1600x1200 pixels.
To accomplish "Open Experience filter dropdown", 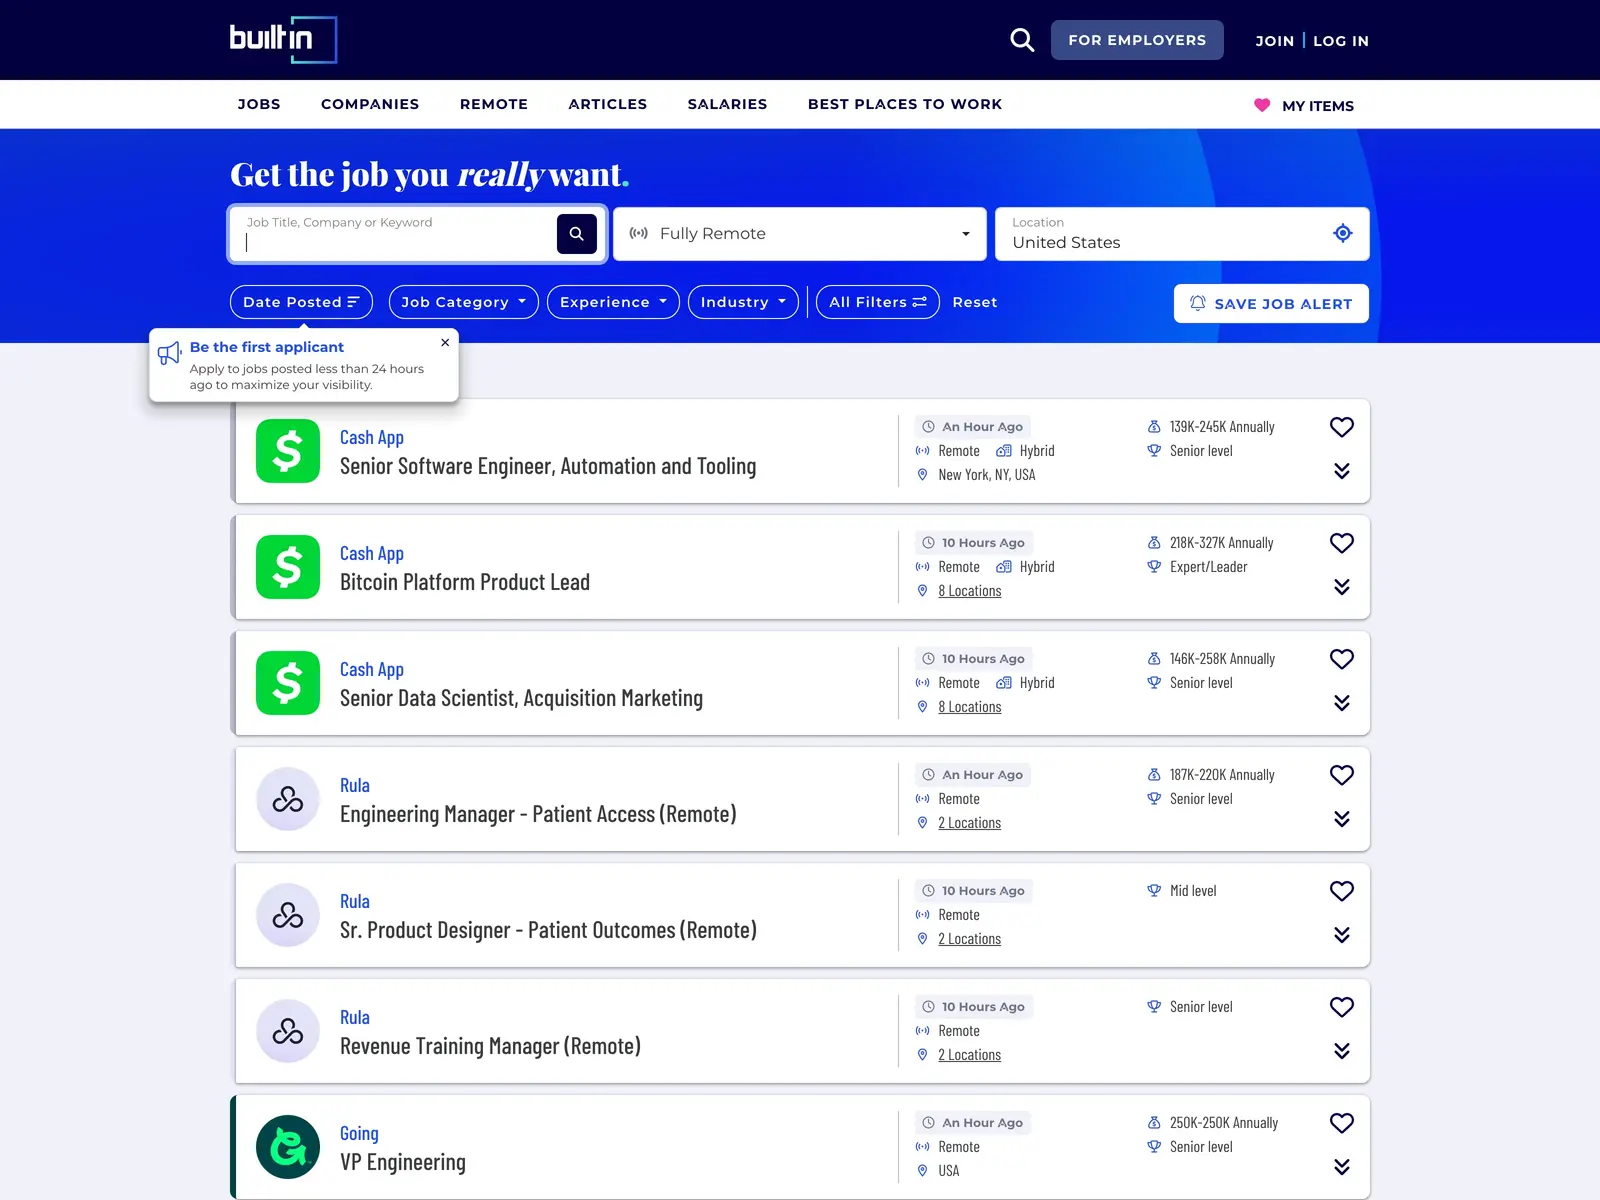I will [x=613, y=302].
